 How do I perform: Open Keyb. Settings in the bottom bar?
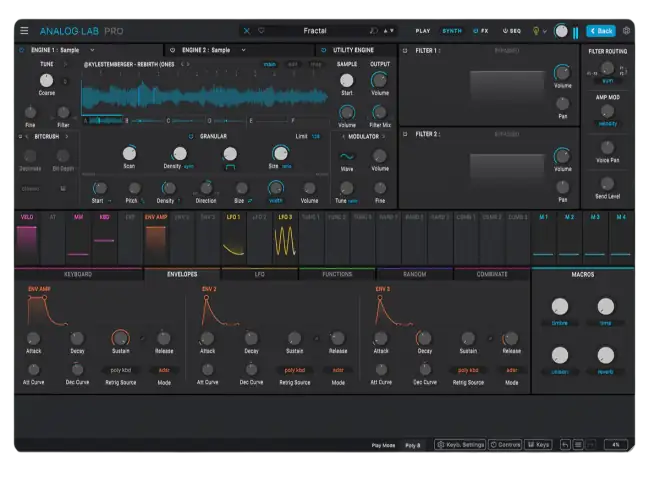[460, 445]
